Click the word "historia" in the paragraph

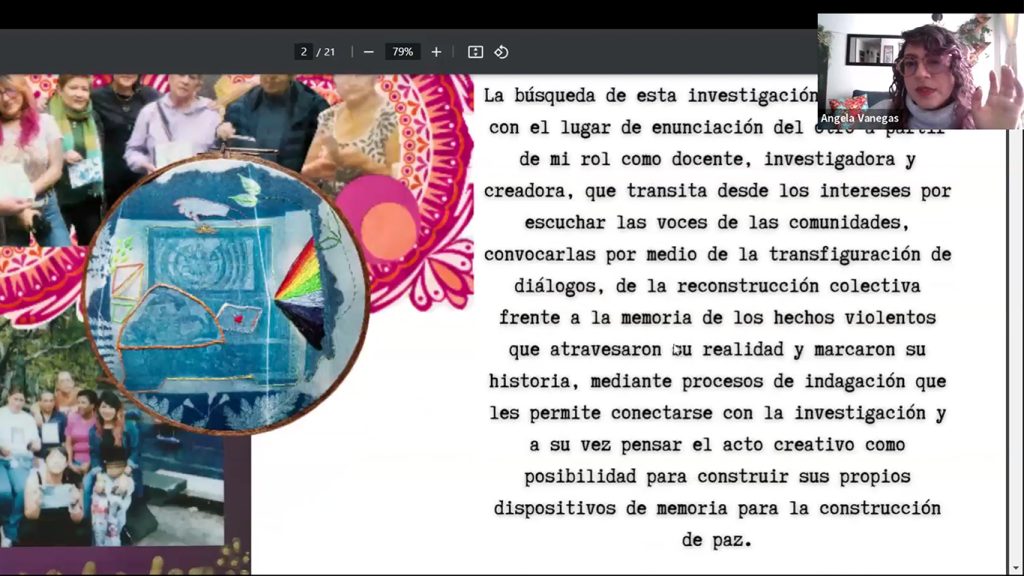click(x=533, y=381)
